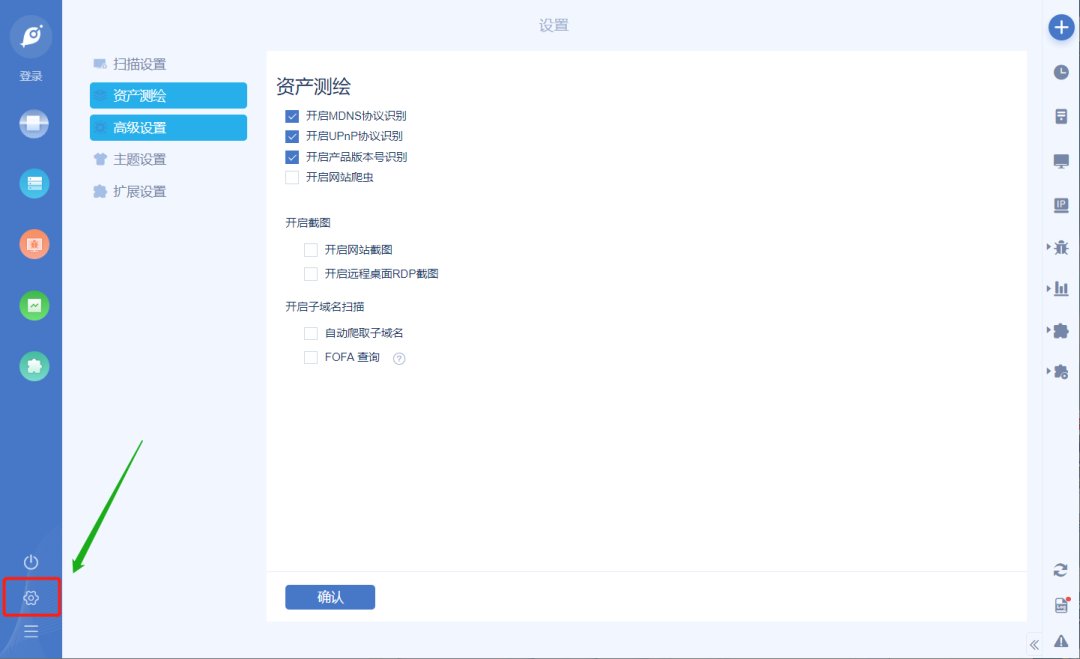Open the IP library icon
The height and width of the screenshot is (659, 1080).
[x=1061, y=205]
